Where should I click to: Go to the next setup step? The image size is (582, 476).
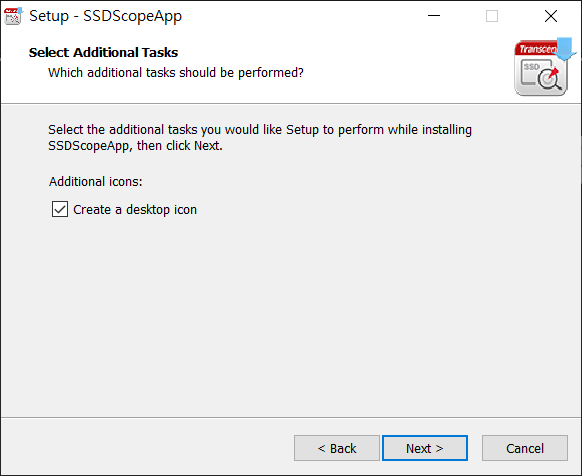pyautogui.click(x=425, y=448)
